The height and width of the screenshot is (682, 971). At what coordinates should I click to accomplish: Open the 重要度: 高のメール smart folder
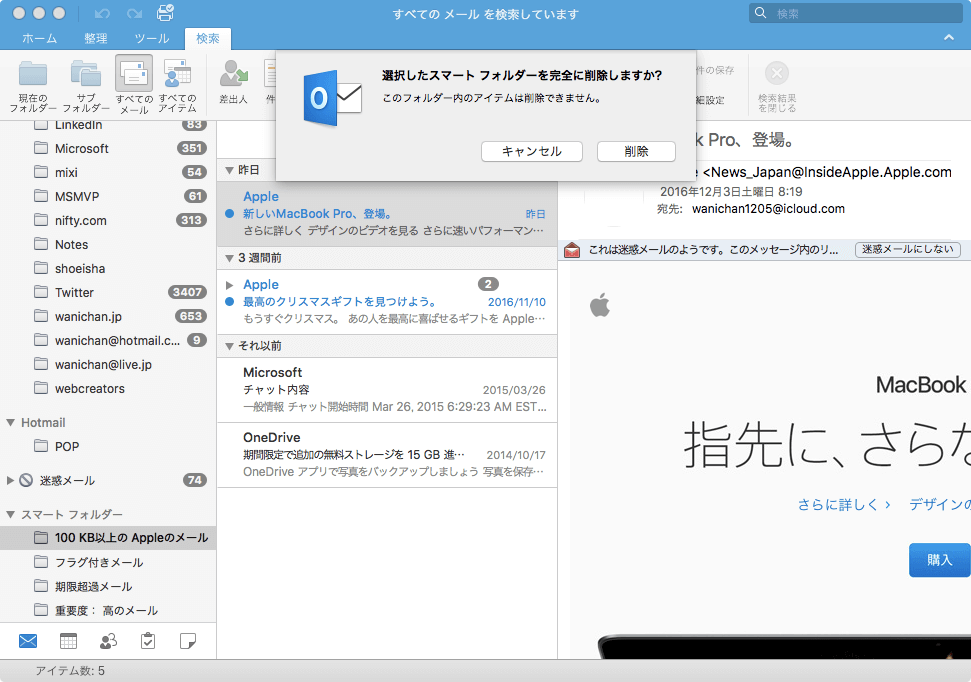click(108, 611)
